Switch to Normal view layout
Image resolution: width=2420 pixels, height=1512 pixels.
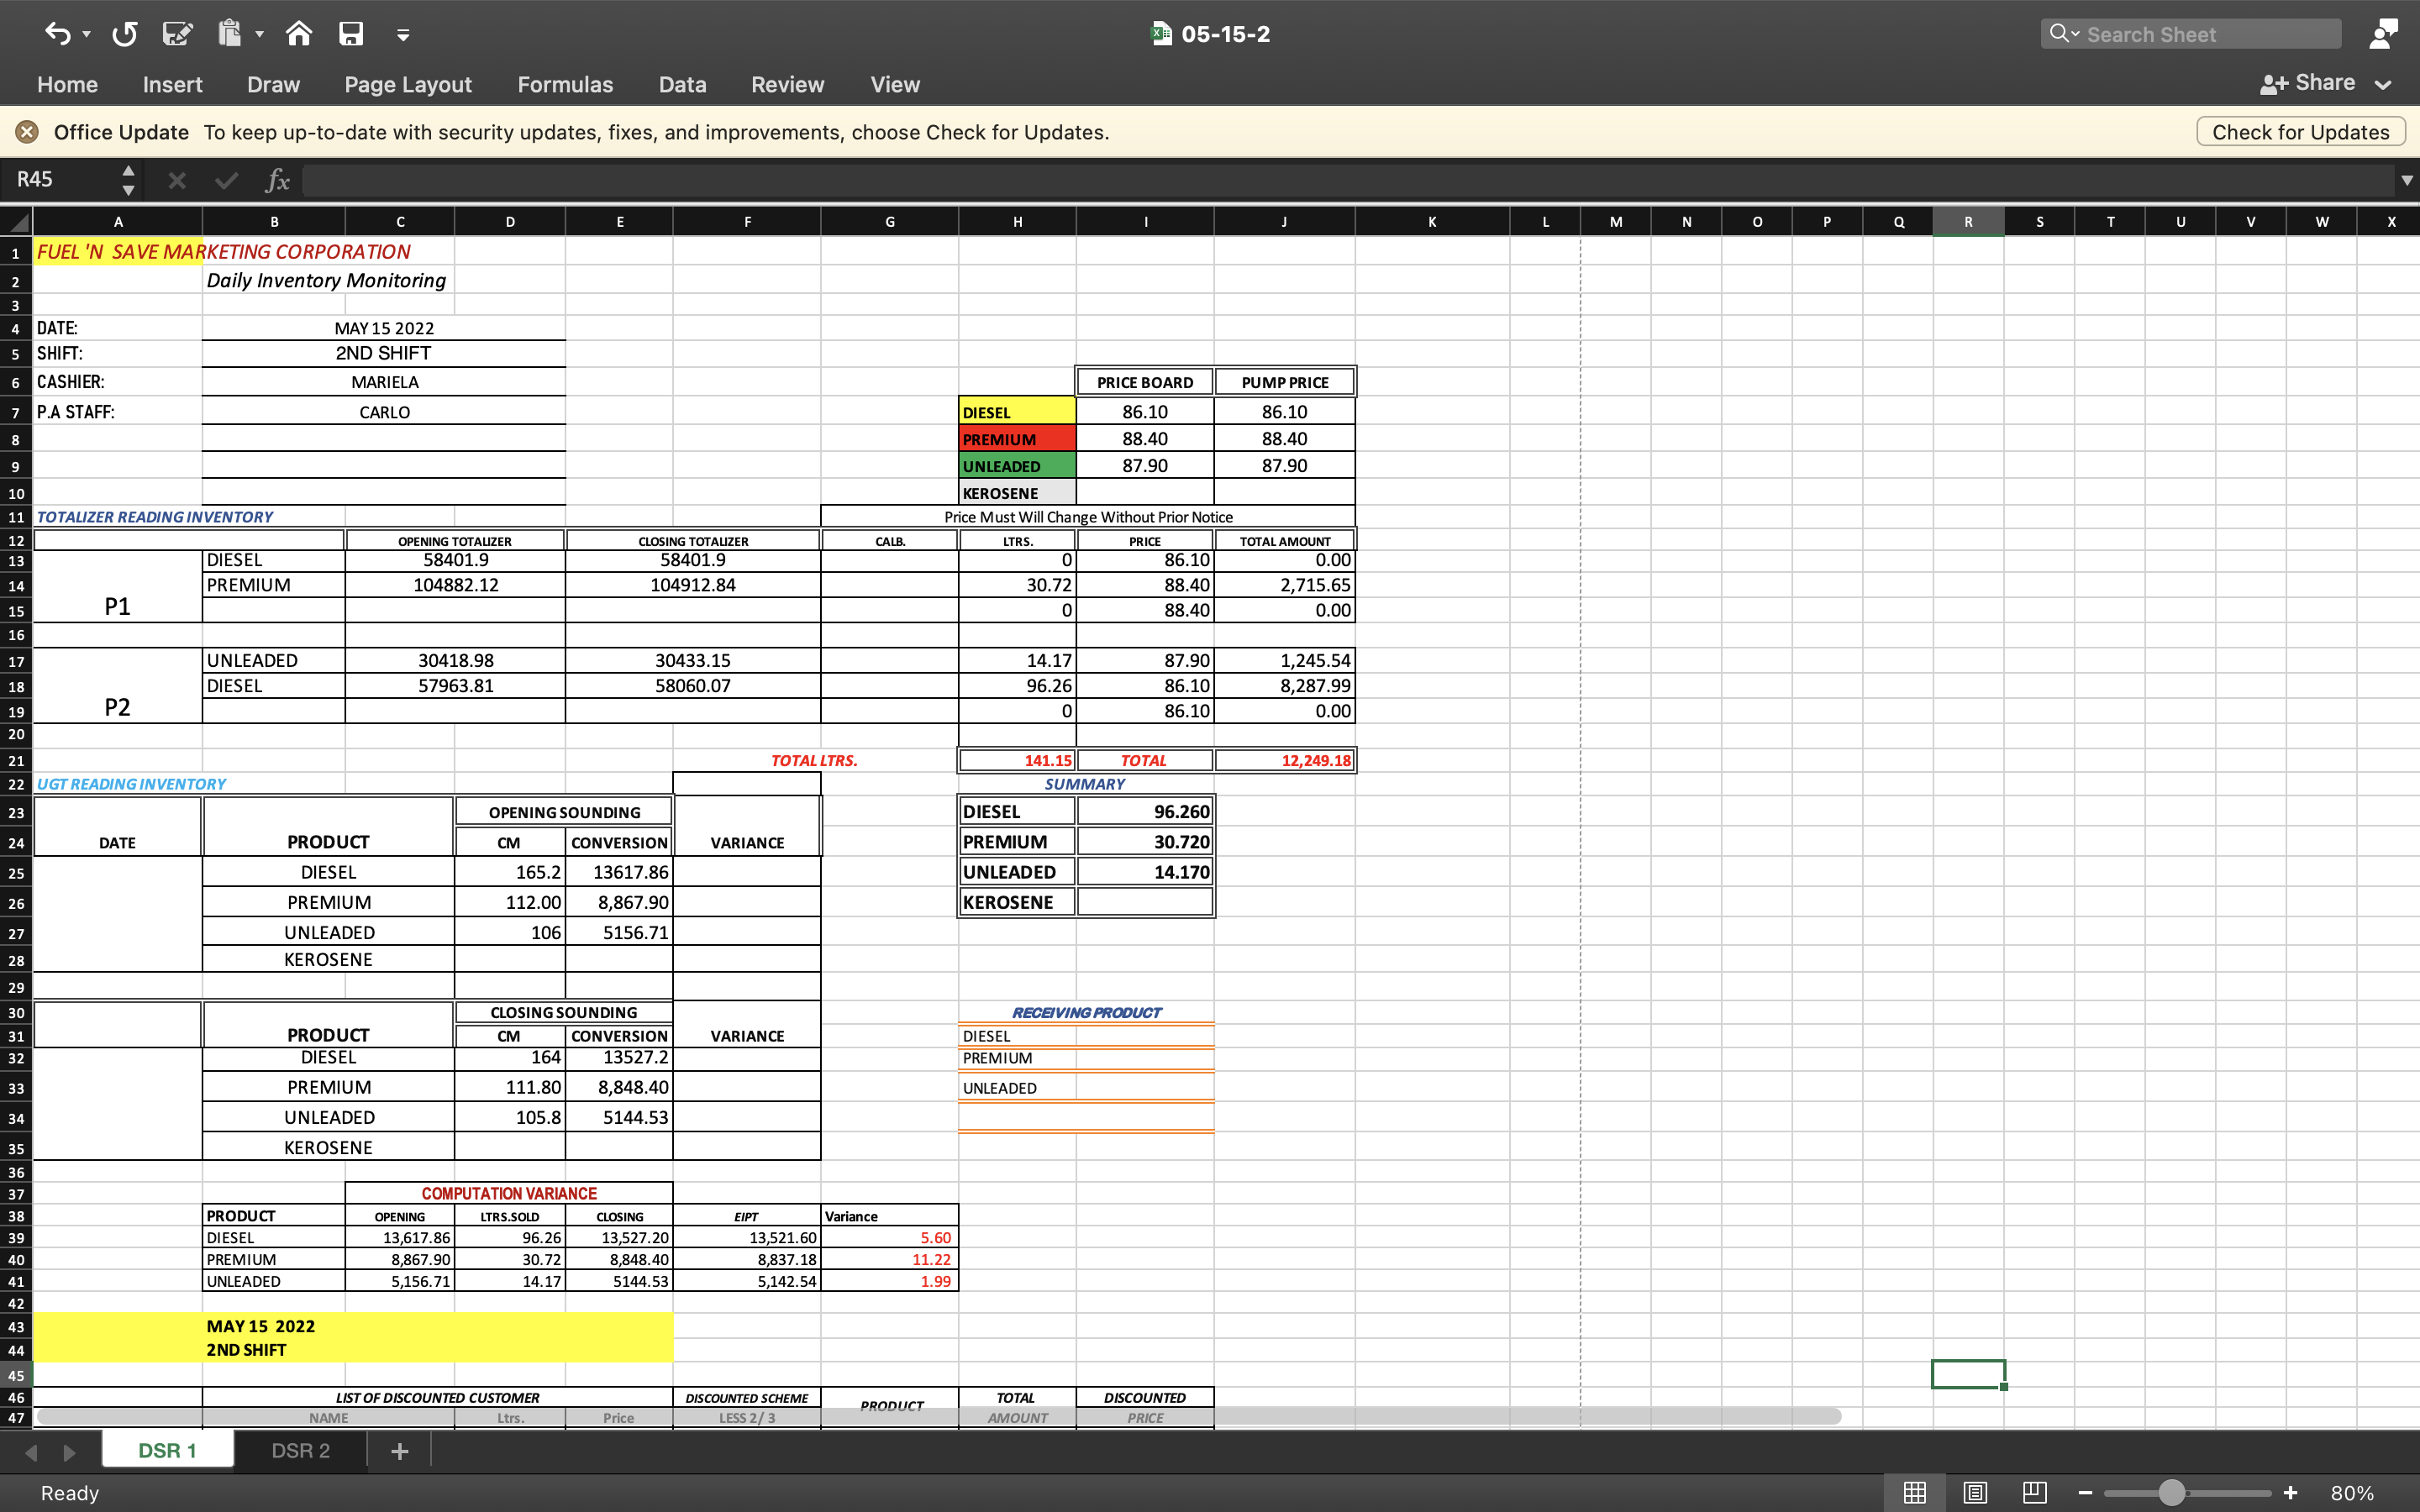click(1914, 1492)
